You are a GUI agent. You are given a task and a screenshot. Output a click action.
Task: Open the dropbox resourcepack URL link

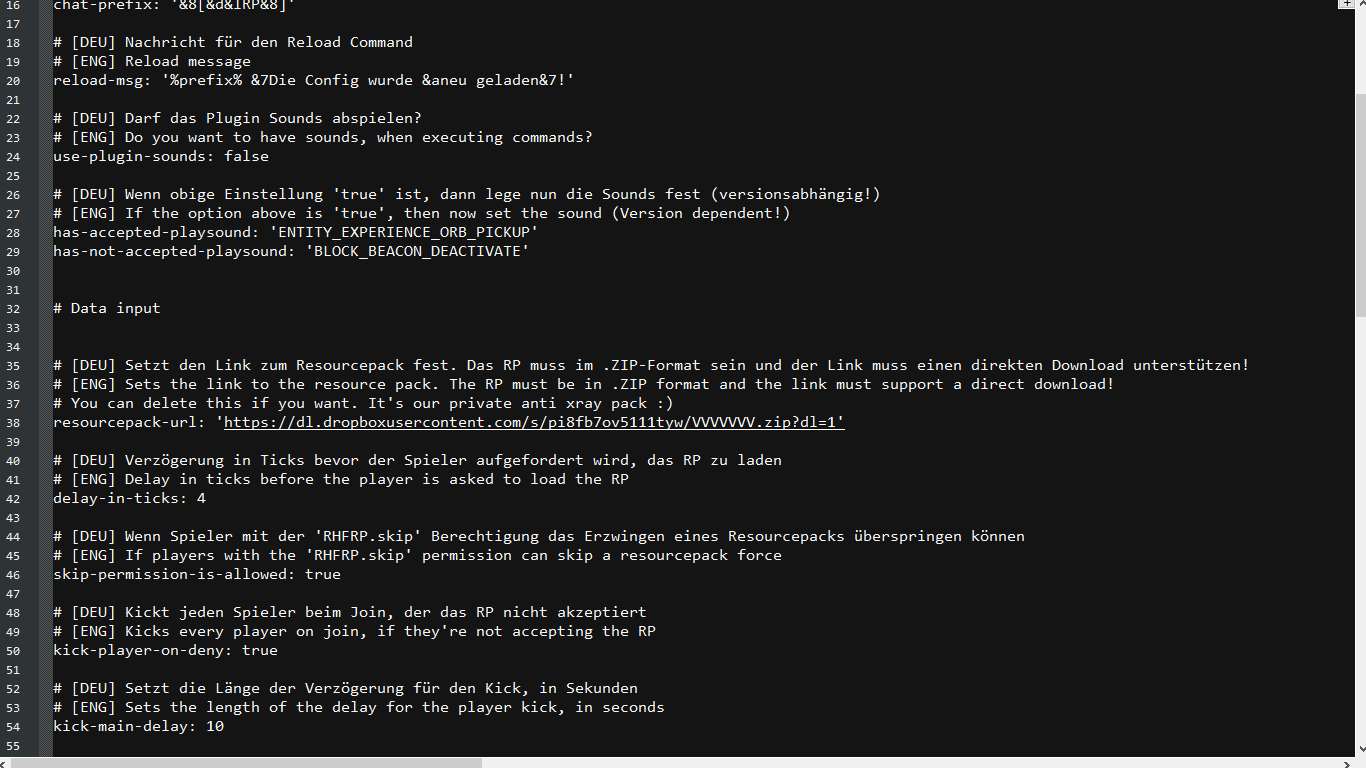pos(534,422)
